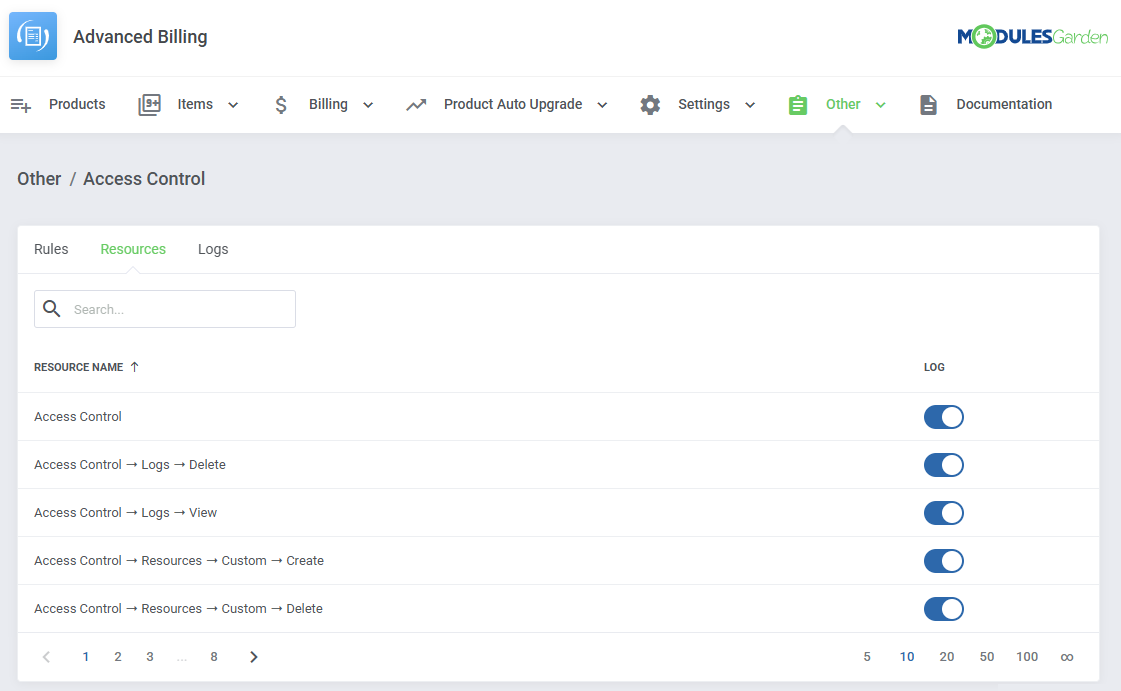Click the Settings gear icon
Viewport: 1121px width, 691px height.
point(650,105)
